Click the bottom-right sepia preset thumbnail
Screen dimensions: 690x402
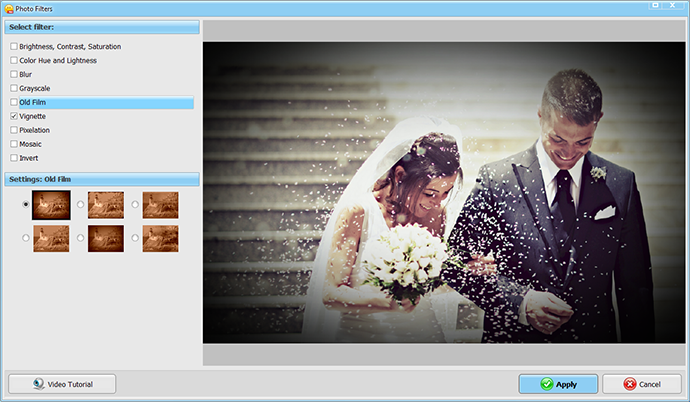click(161, 238)
